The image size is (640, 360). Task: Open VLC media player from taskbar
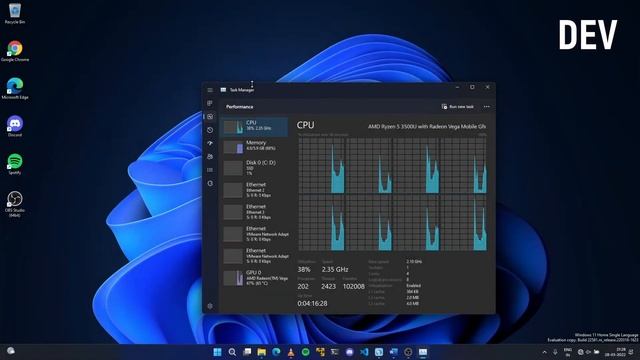(x=291, y=352)
